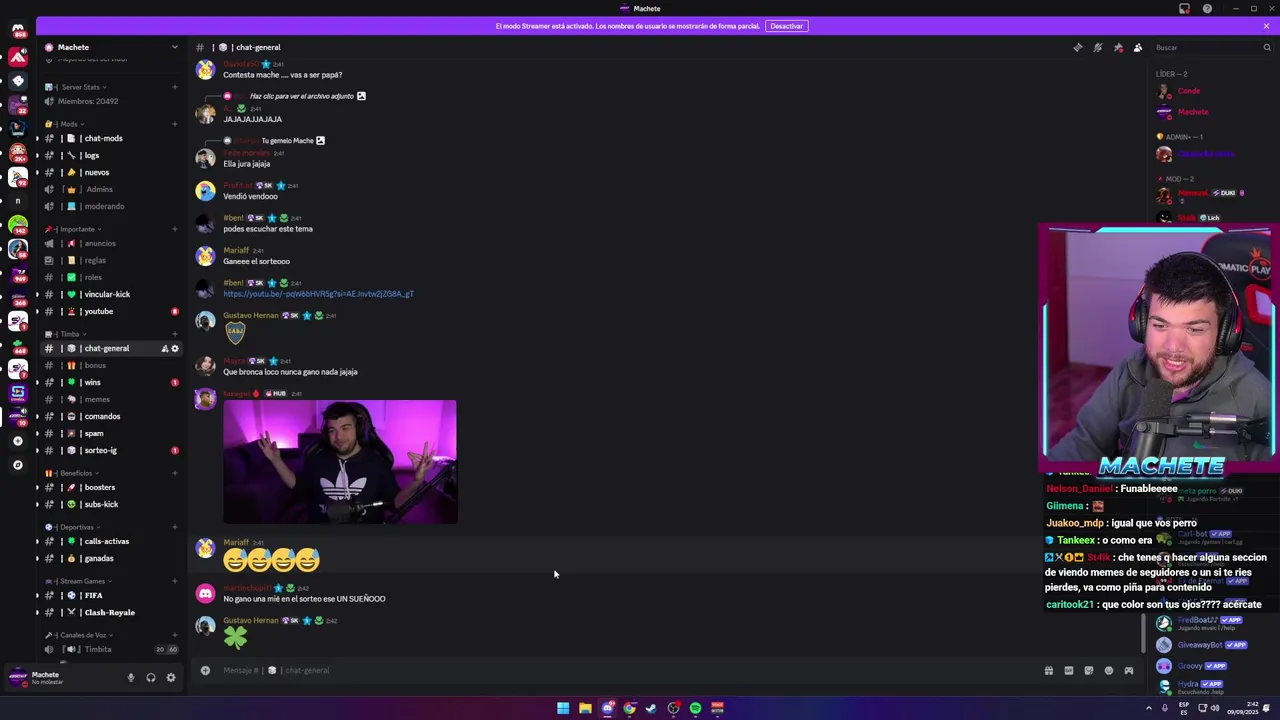Open the wins channel

click(x=110, y=382)
